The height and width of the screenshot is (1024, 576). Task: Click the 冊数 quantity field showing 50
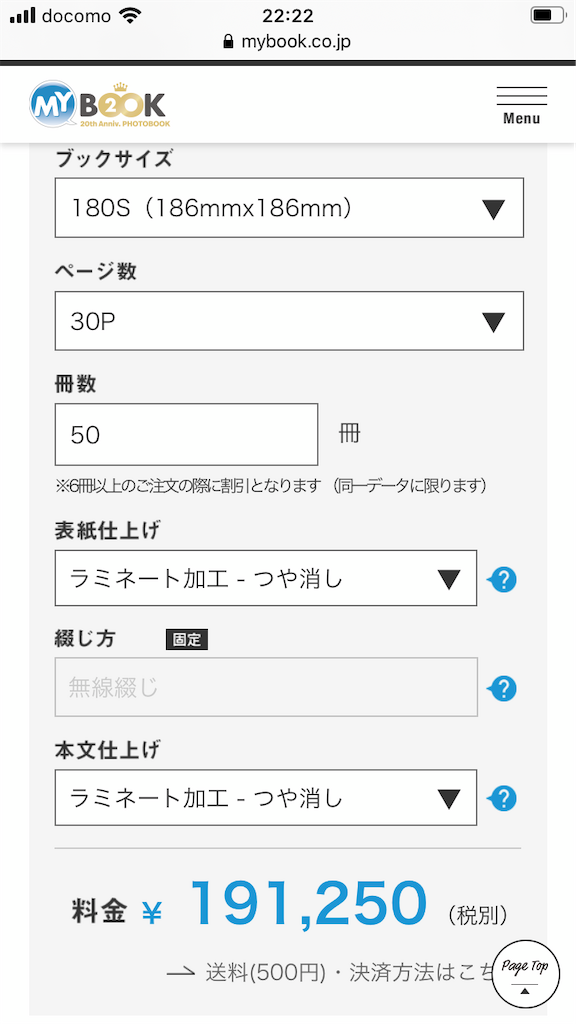click(187, 434)
